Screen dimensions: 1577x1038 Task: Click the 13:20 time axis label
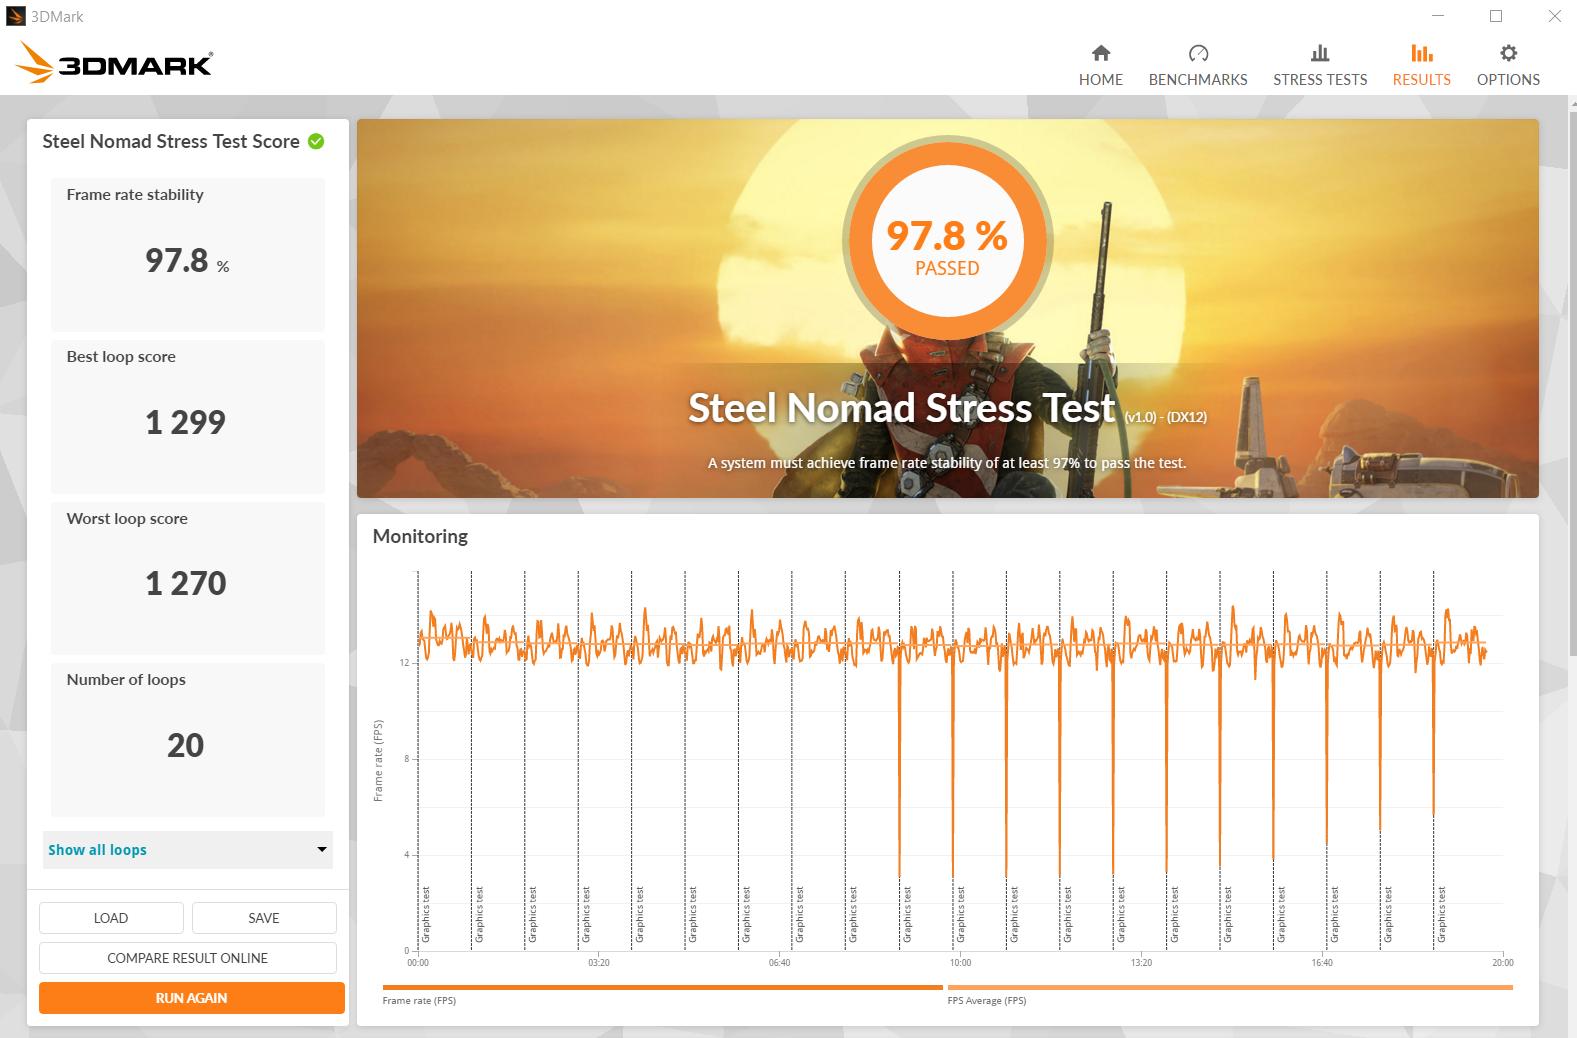(1141, 963)
